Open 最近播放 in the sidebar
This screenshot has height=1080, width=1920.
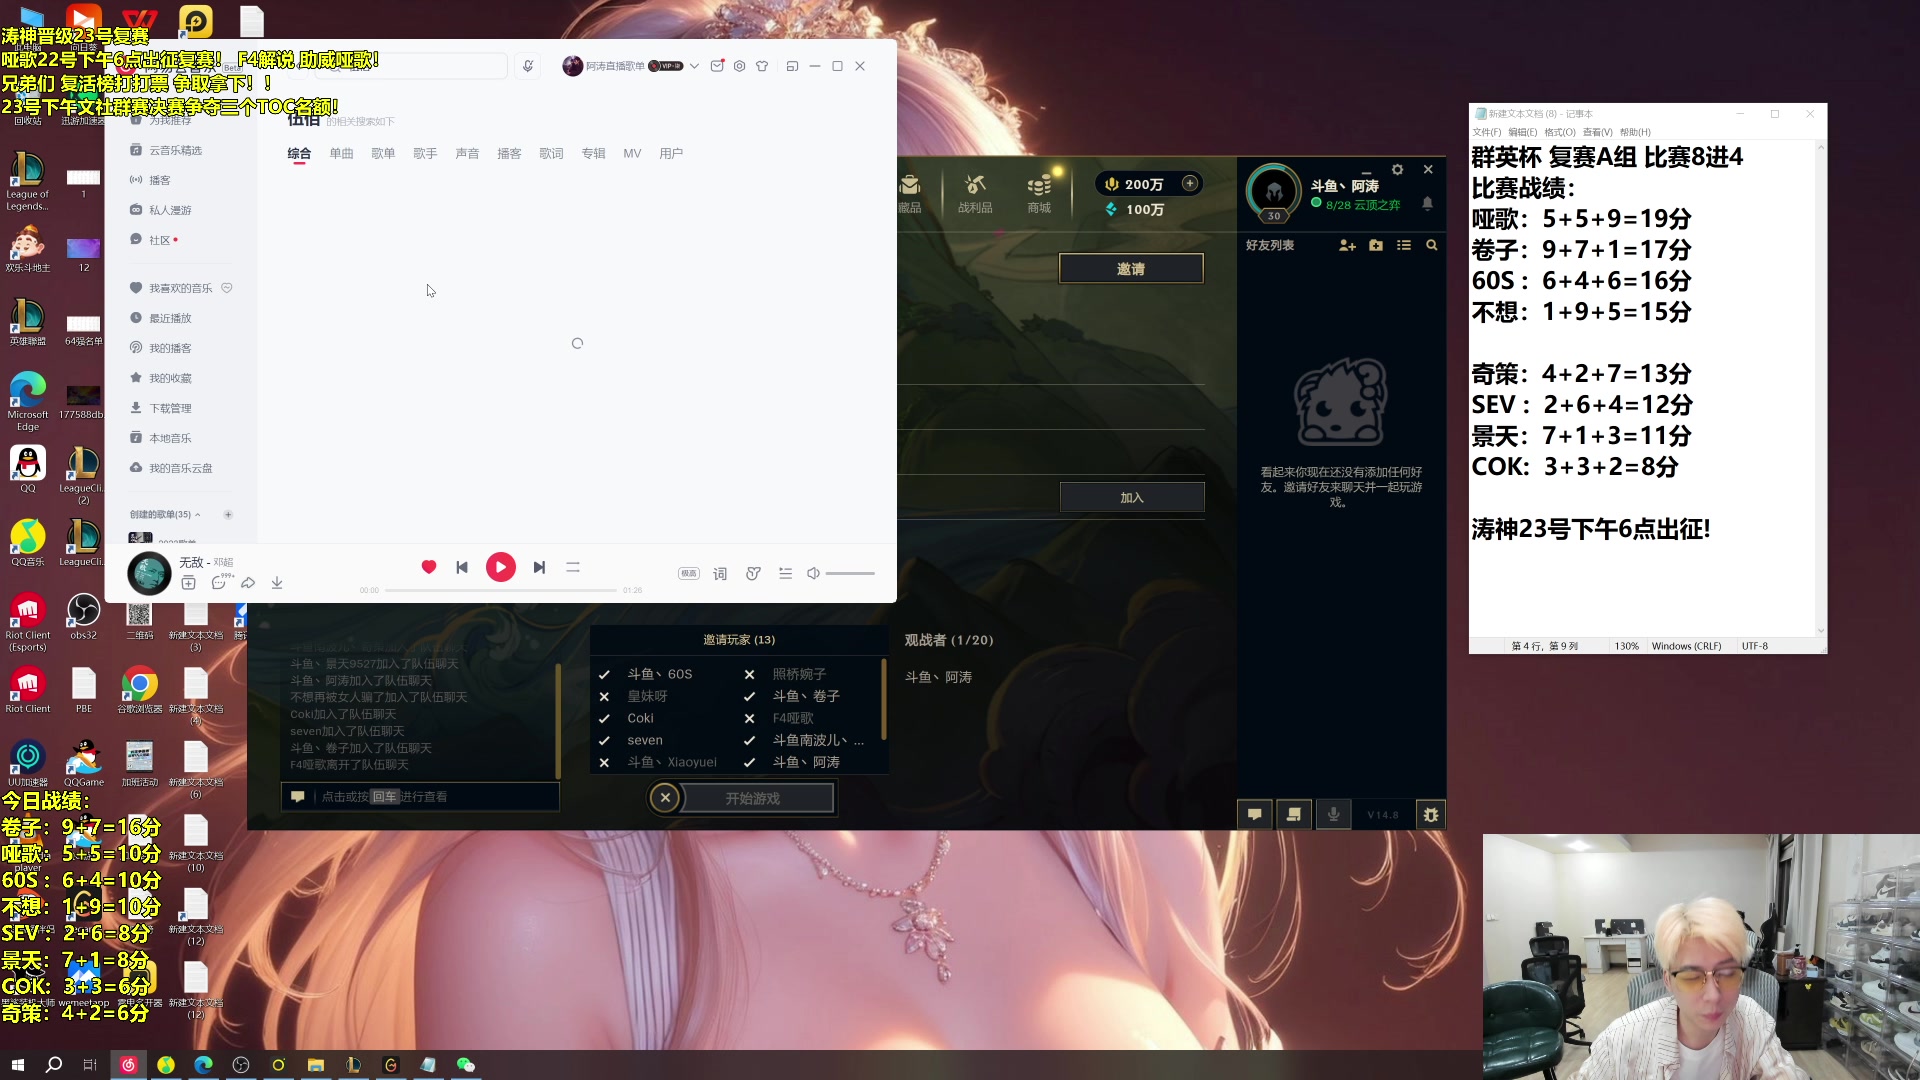coord(170,318)
